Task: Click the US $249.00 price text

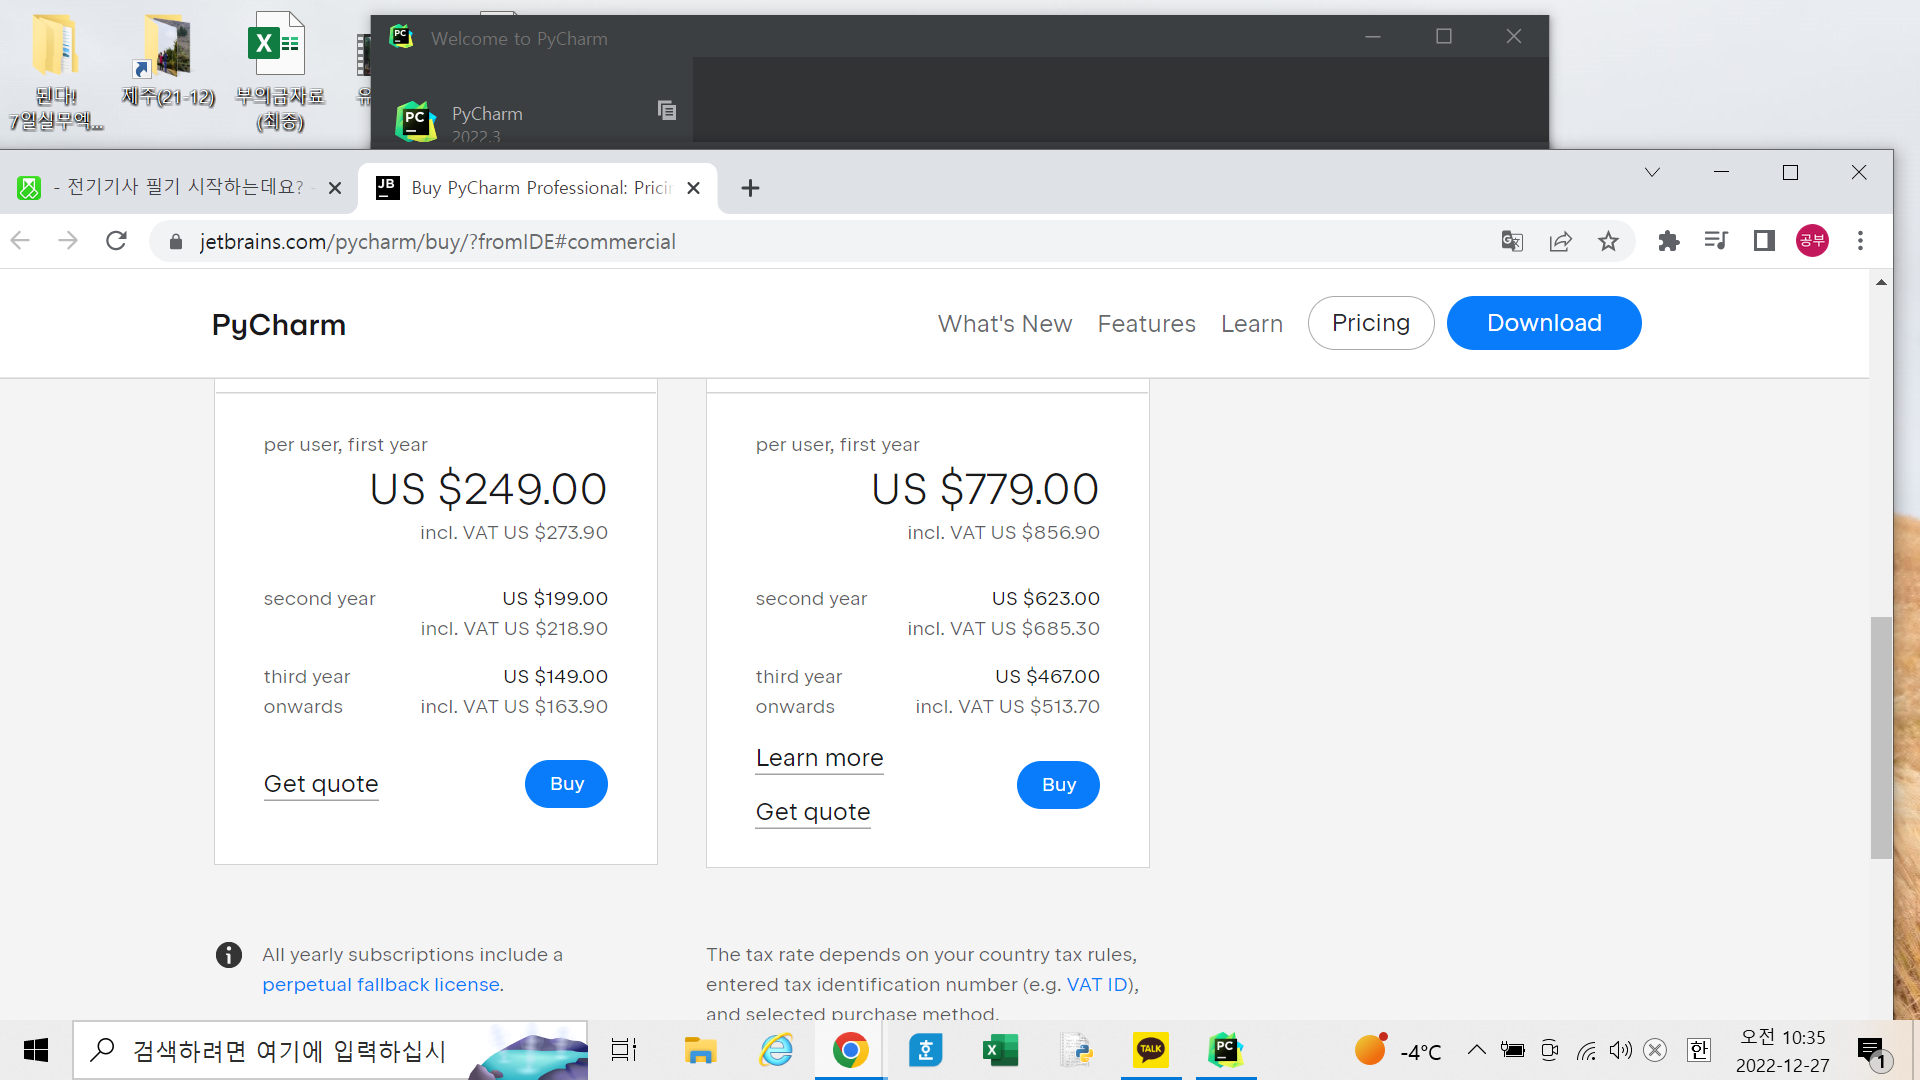Action: (488, 489)
